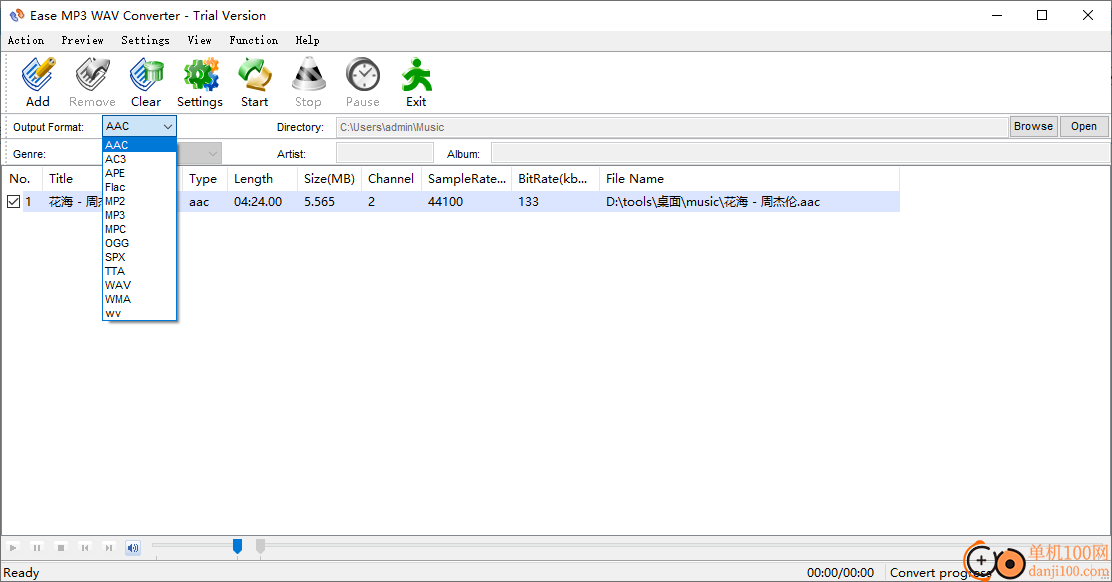Toggle the speaker mute icon
Image resolution: width=1112 pixels, height=582 pixels.
click(133, 547)
